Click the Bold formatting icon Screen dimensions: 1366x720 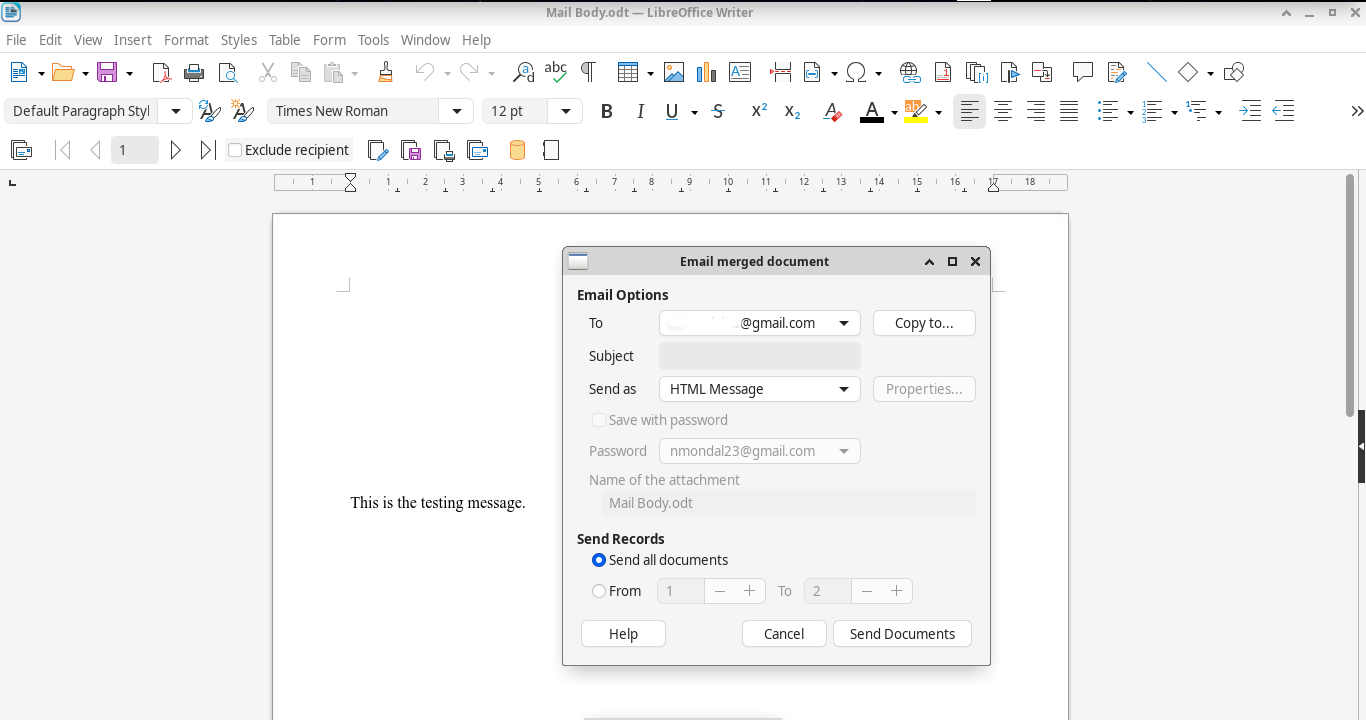[x=606, y=112]
